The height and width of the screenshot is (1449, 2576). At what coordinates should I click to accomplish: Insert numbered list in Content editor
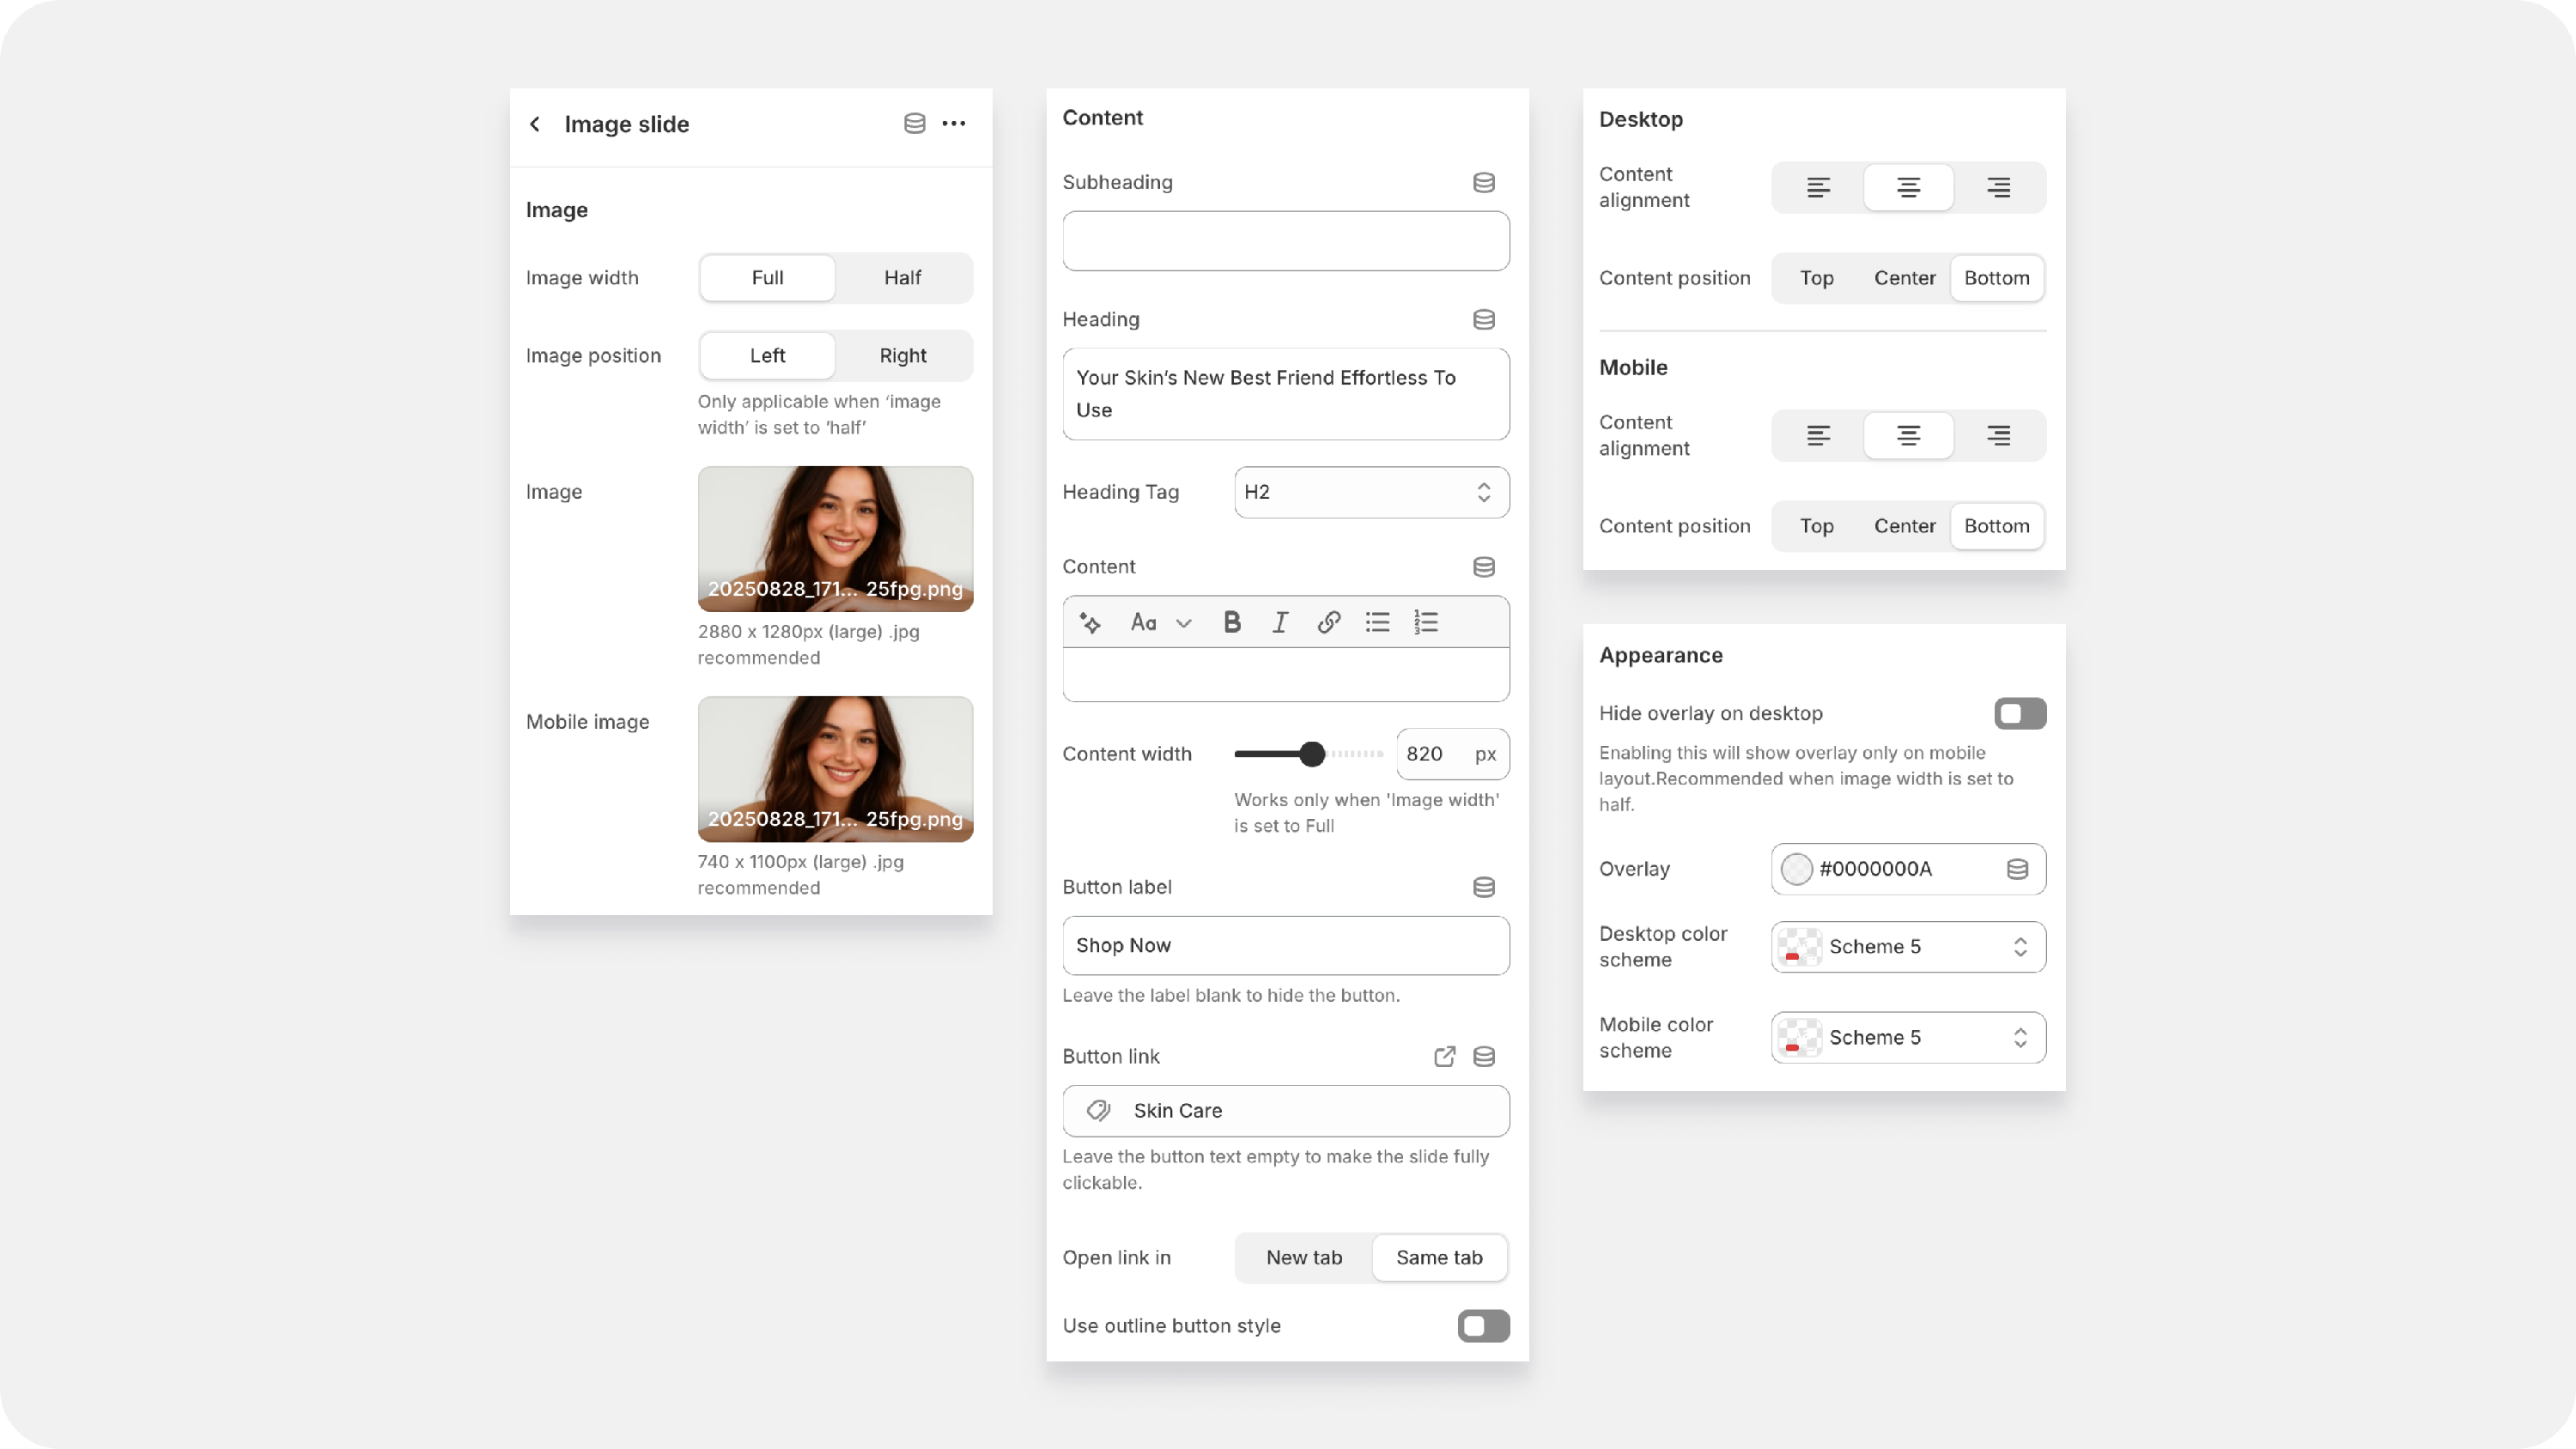[1426, 623]
